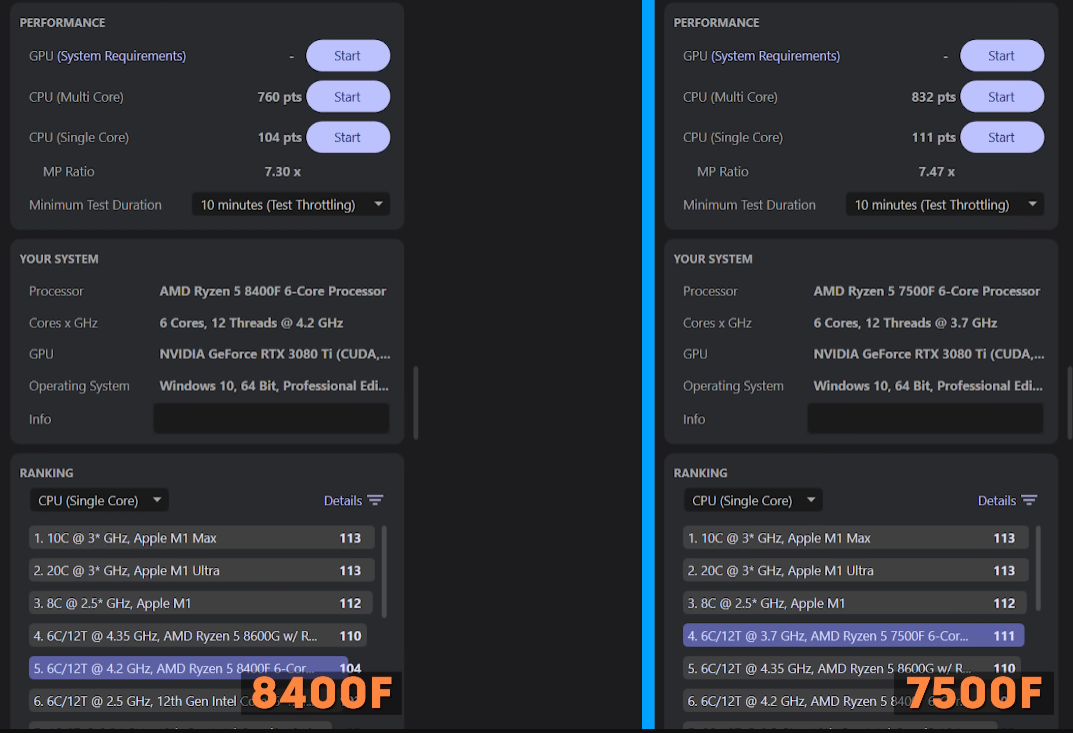1073x733 pixels.
Task: Select 8C Apple M1 ranking row in 7500F window
Action: tap(855, 603)
